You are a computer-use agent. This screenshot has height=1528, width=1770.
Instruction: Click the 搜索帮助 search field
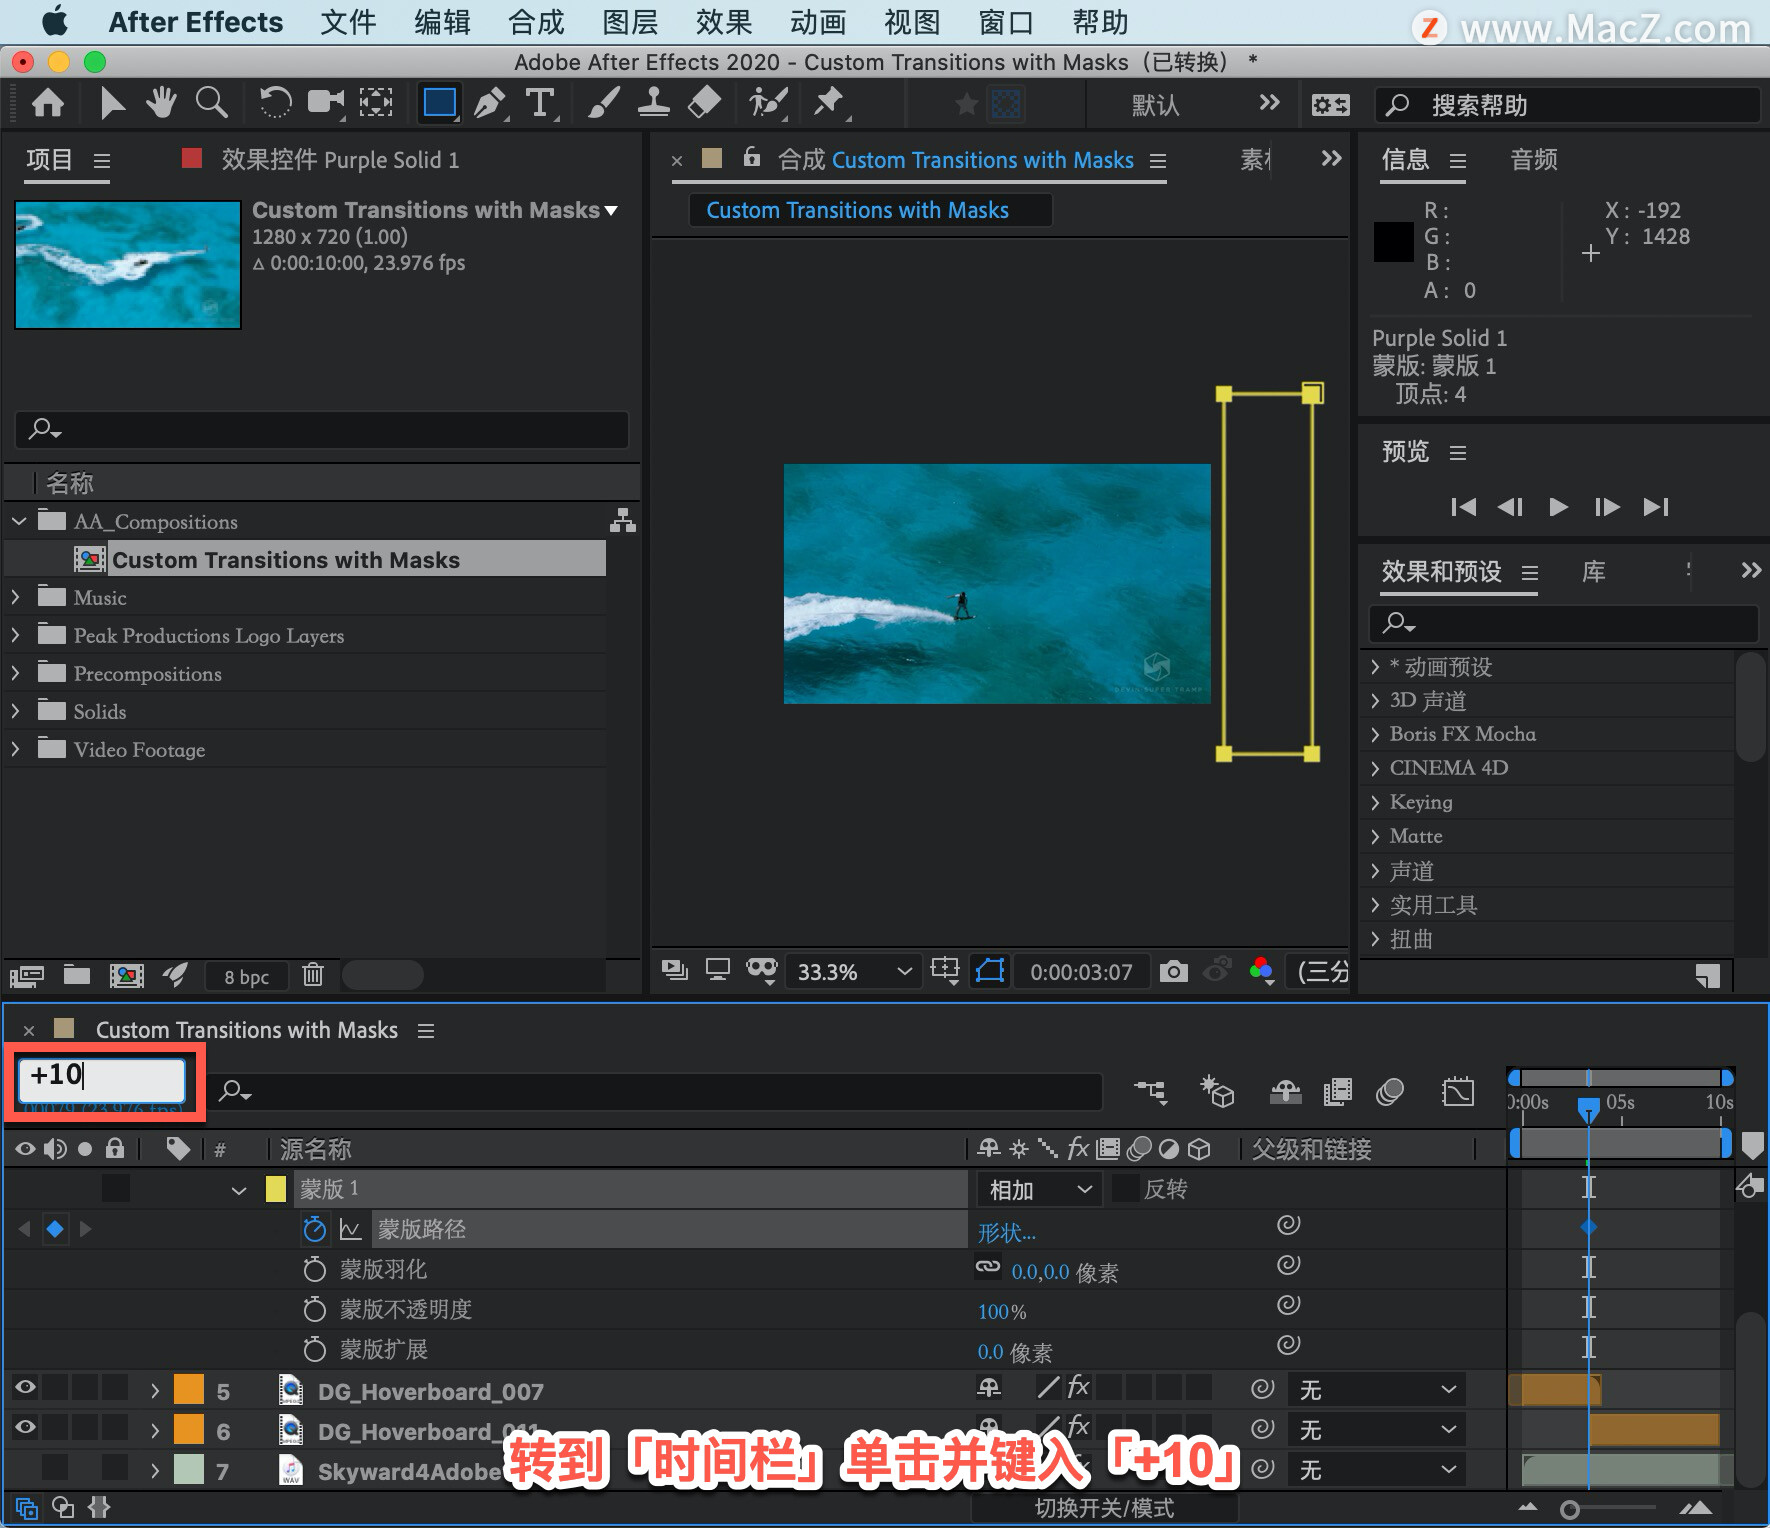coord(1568,105)
